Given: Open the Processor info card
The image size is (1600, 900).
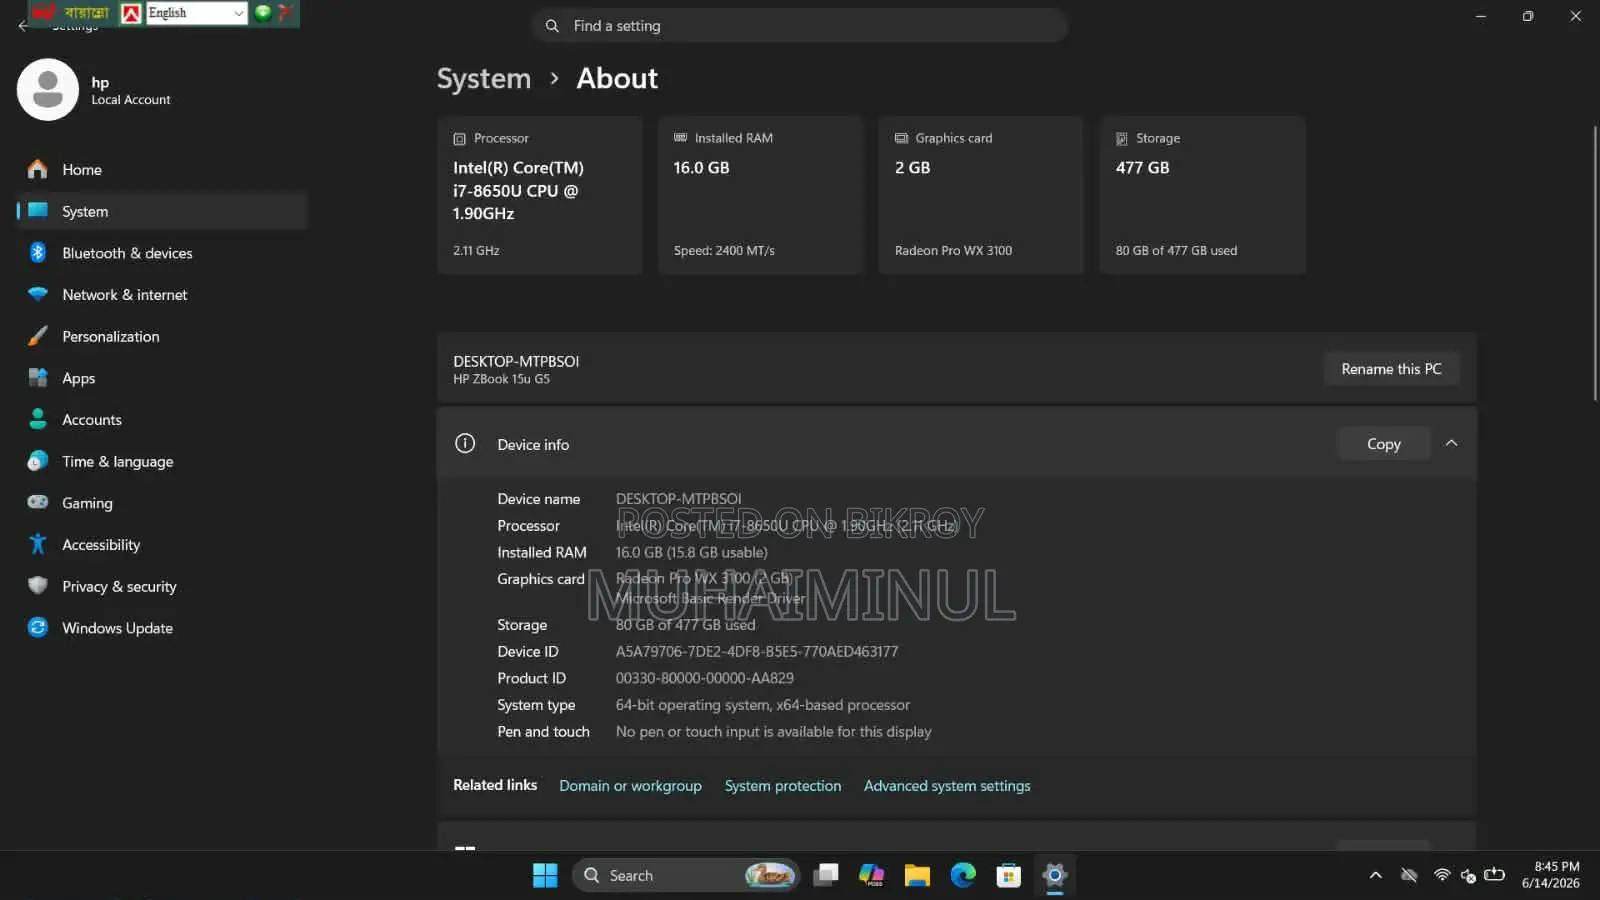Looking at the screenshot, I should coord(540,195).
